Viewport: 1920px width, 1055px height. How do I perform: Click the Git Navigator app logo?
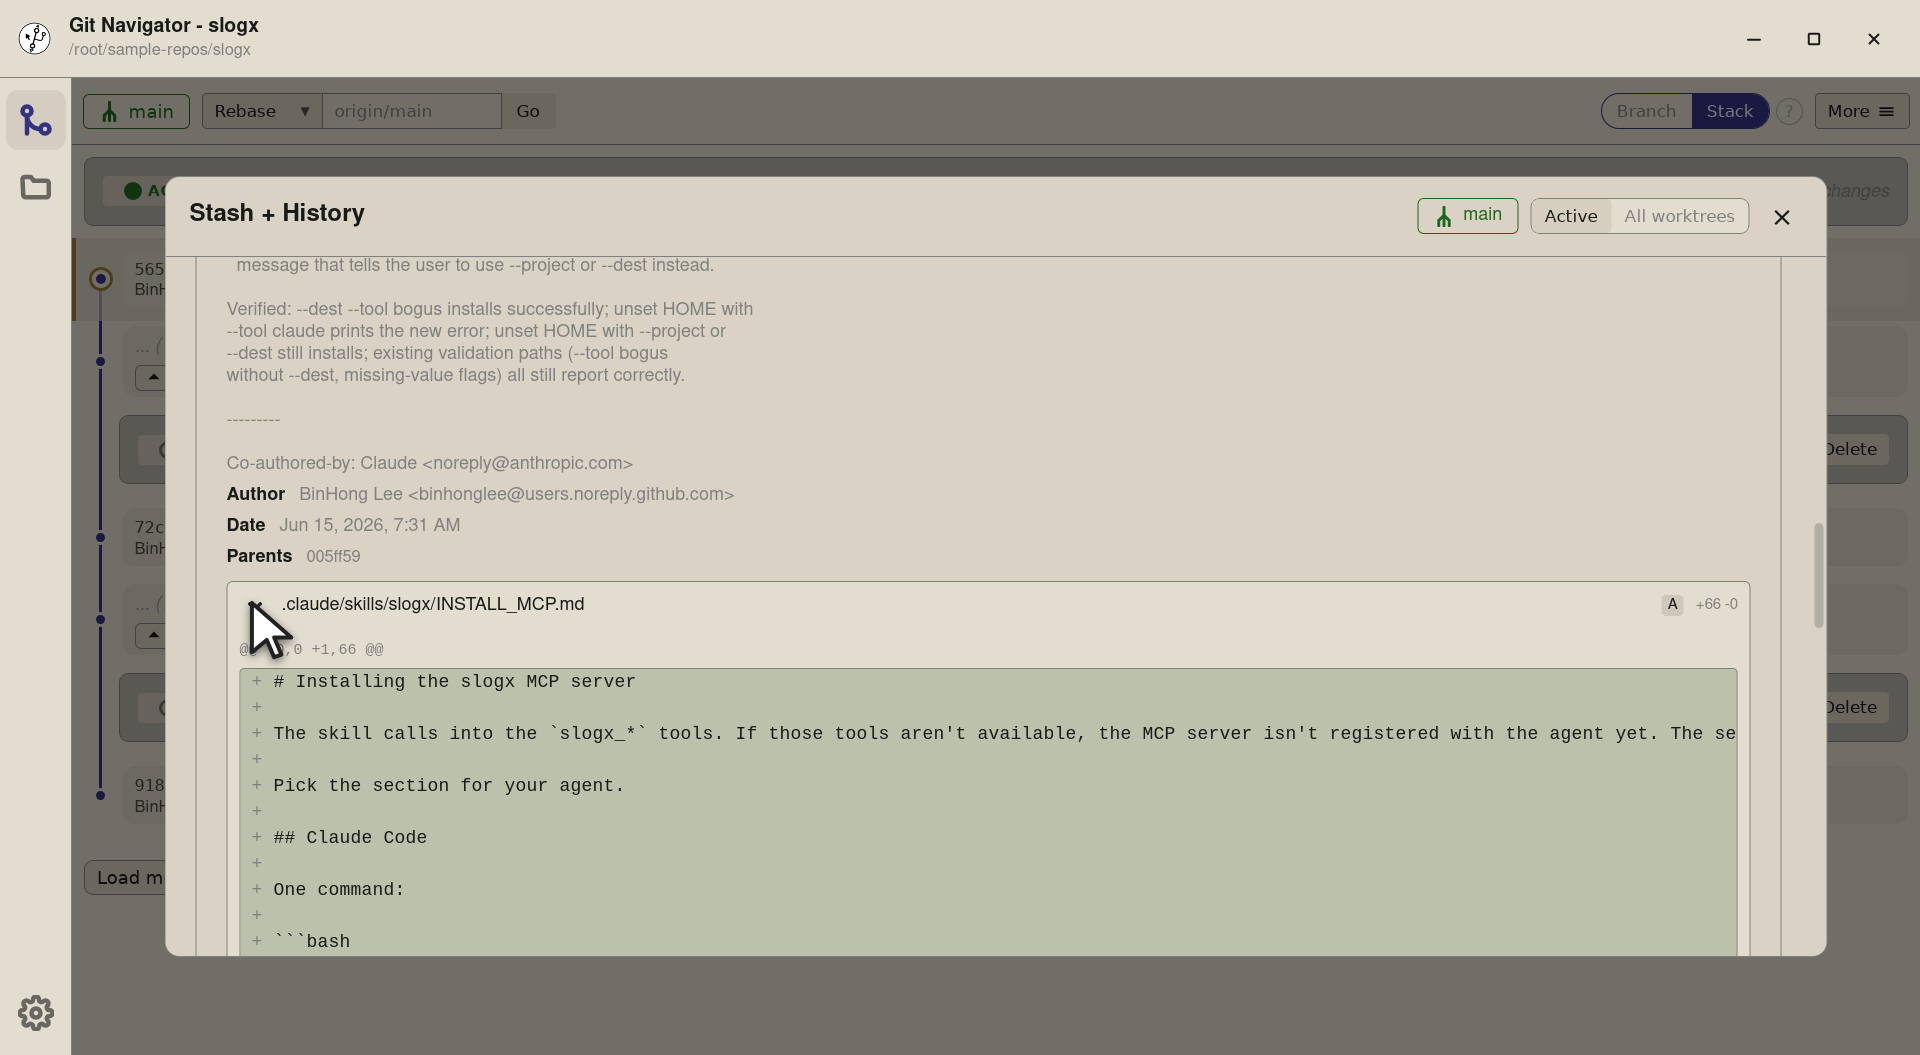[35, 38]
